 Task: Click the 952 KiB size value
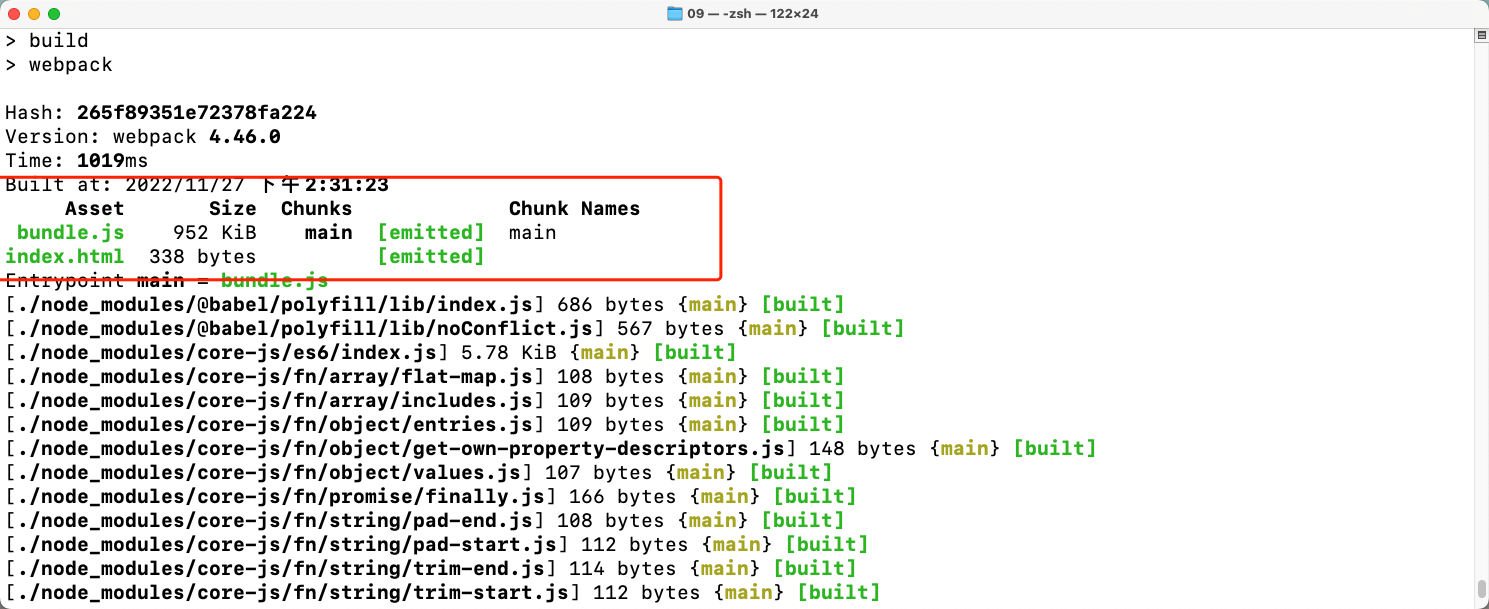coord(215,233)
